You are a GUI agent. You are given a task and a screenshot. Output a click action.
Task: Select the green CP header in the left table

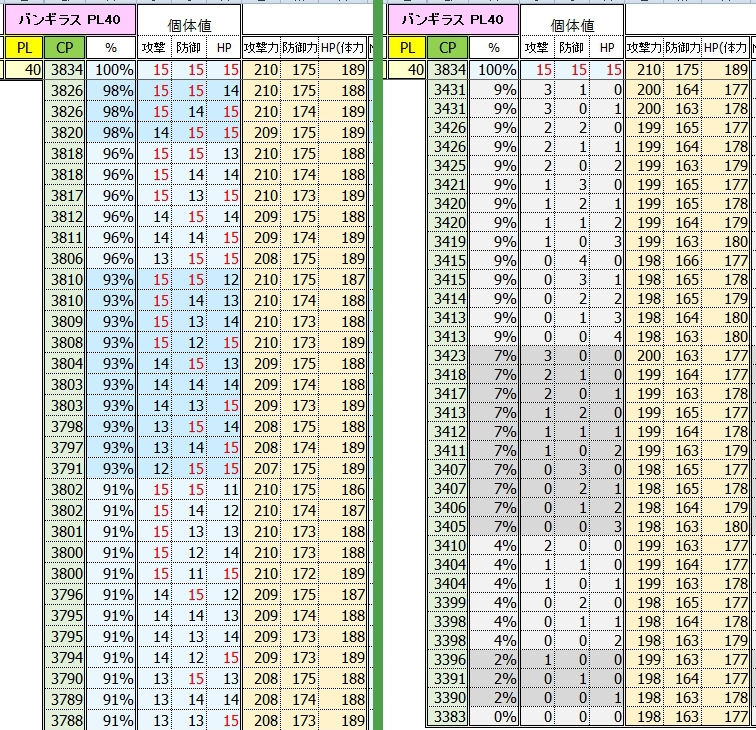[x=65, y=47]
